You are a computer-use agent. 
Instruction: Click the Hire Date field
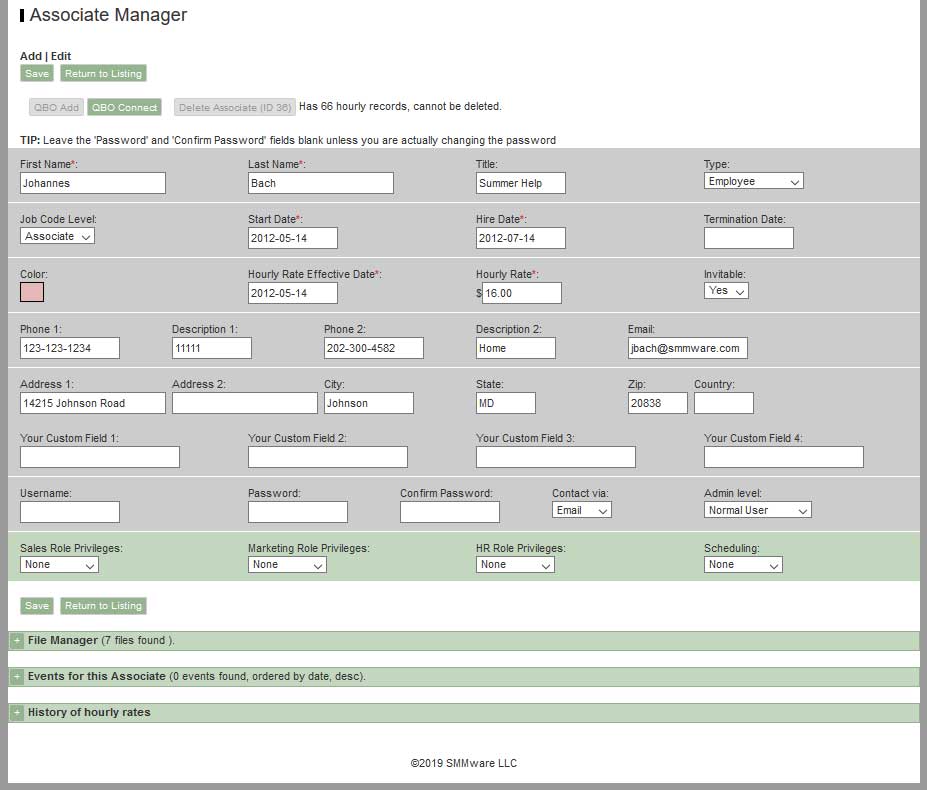point(520,238)
